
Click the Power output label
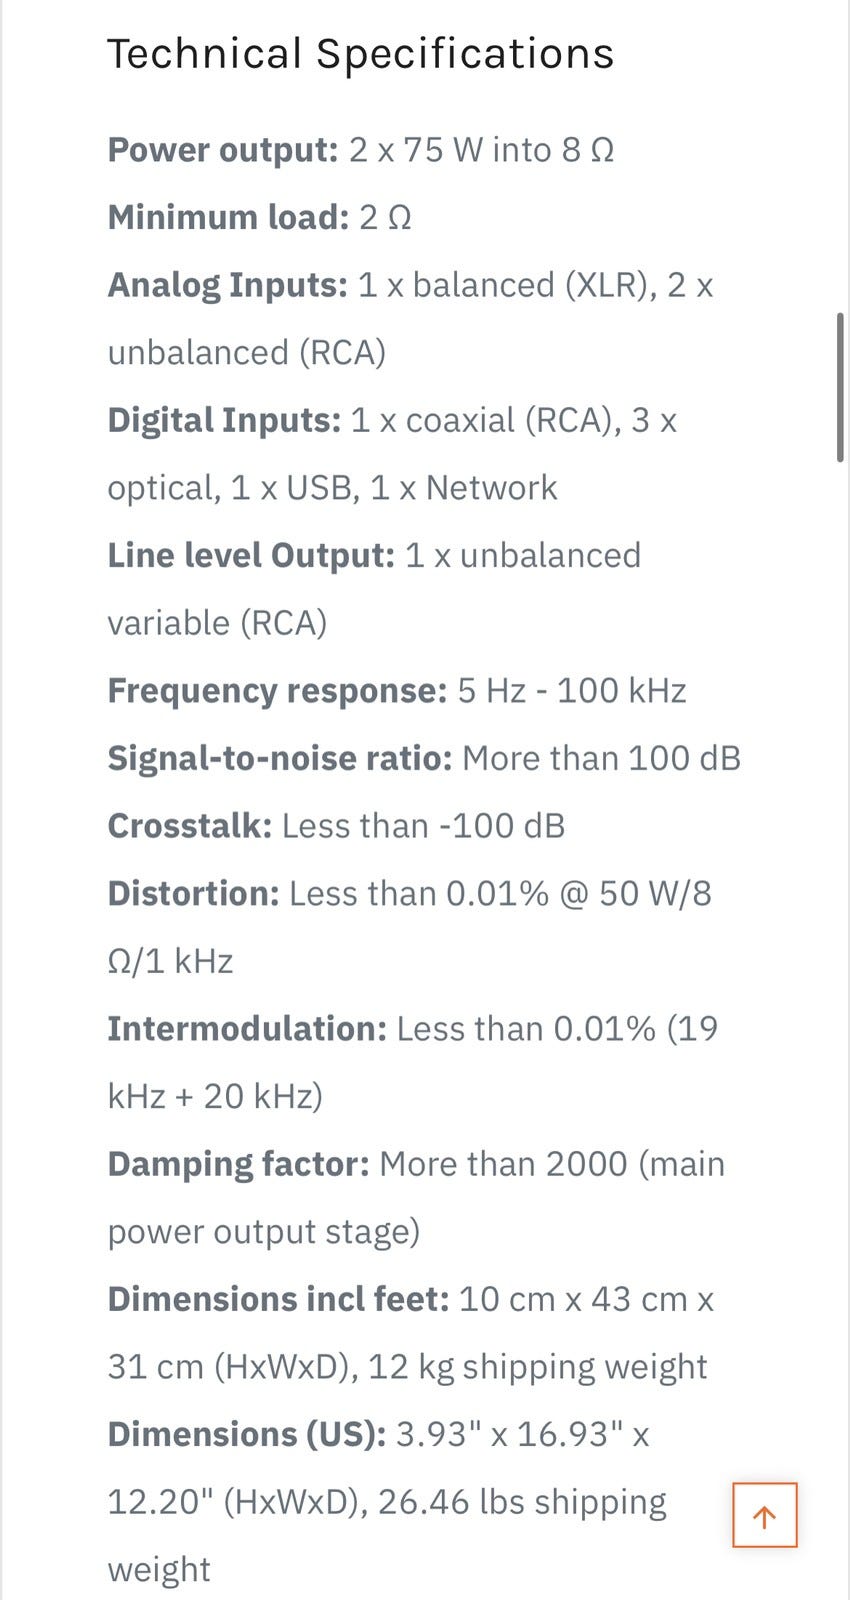tap(223, 151)
